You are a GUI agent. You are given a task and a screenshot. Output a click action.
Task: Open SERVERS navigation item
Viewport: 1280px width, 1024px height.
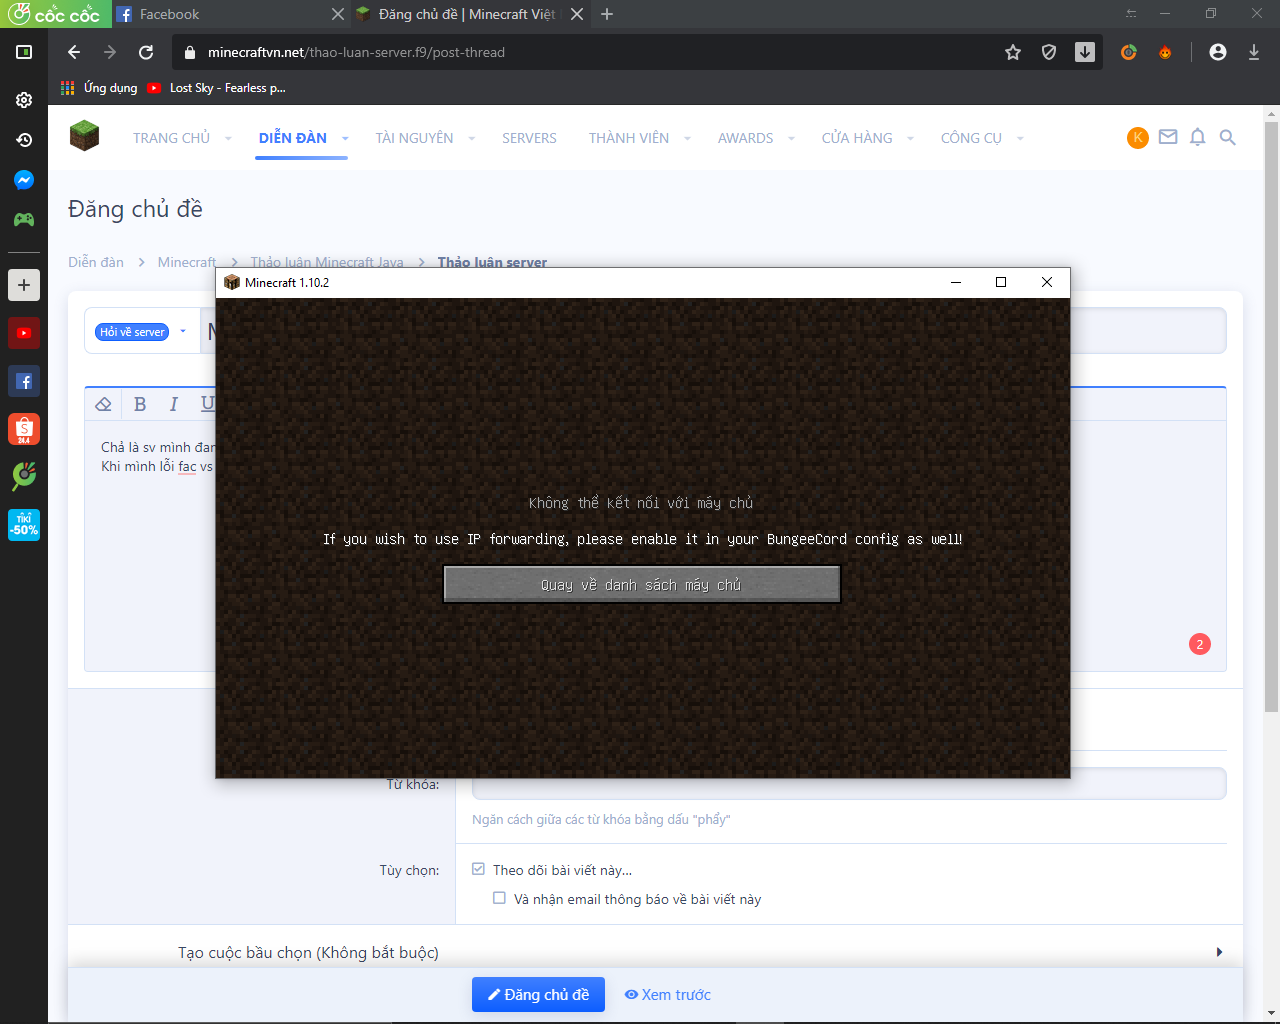[529, 138]
